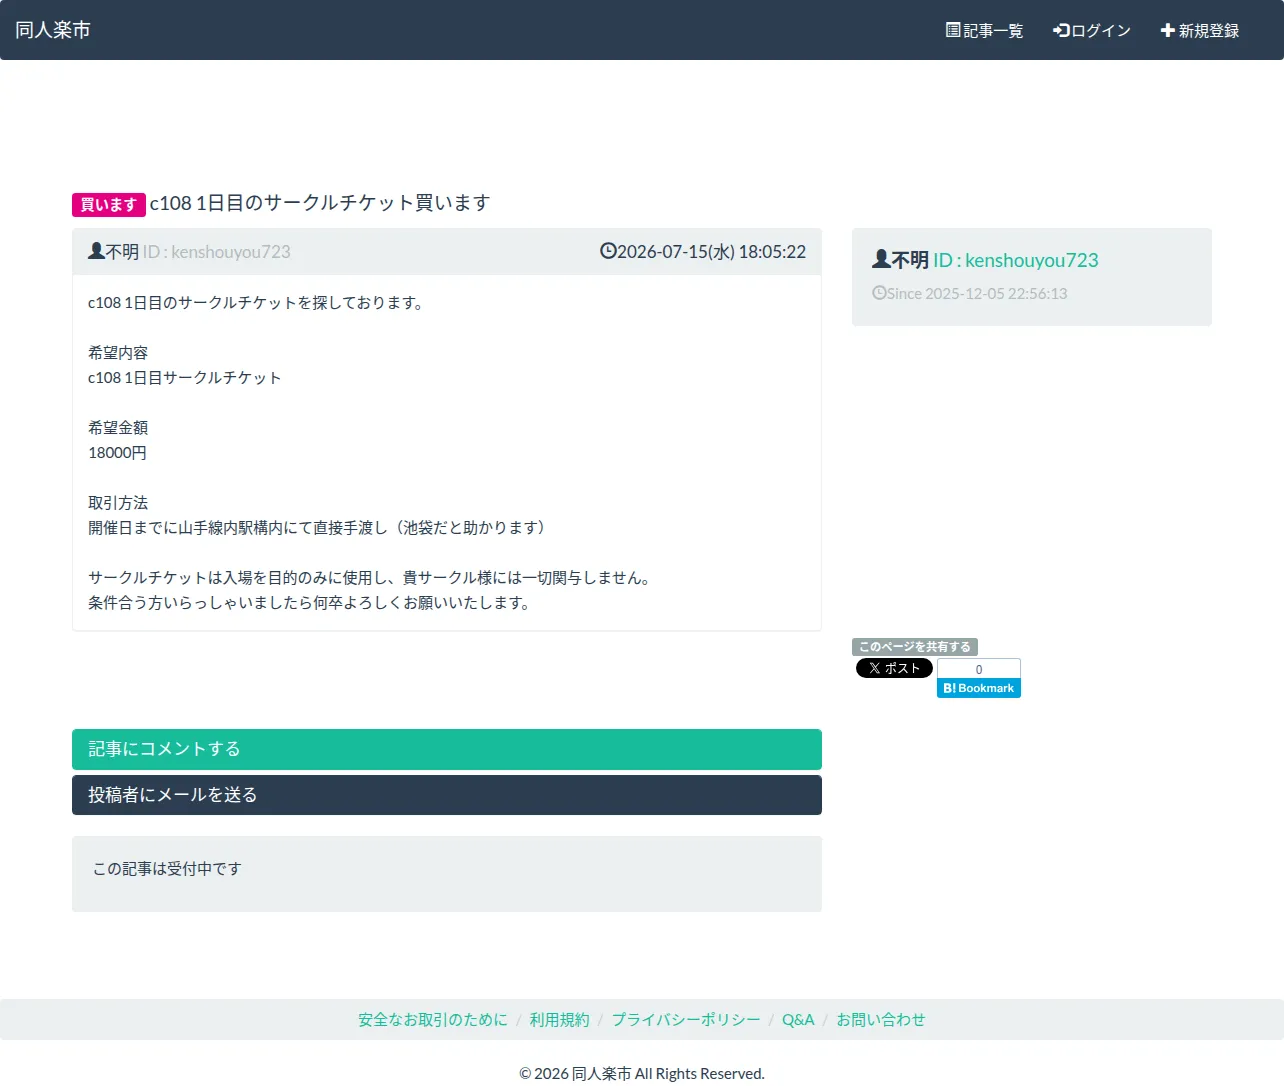Open the お問い合わせ footer link

coord(881,1019)
